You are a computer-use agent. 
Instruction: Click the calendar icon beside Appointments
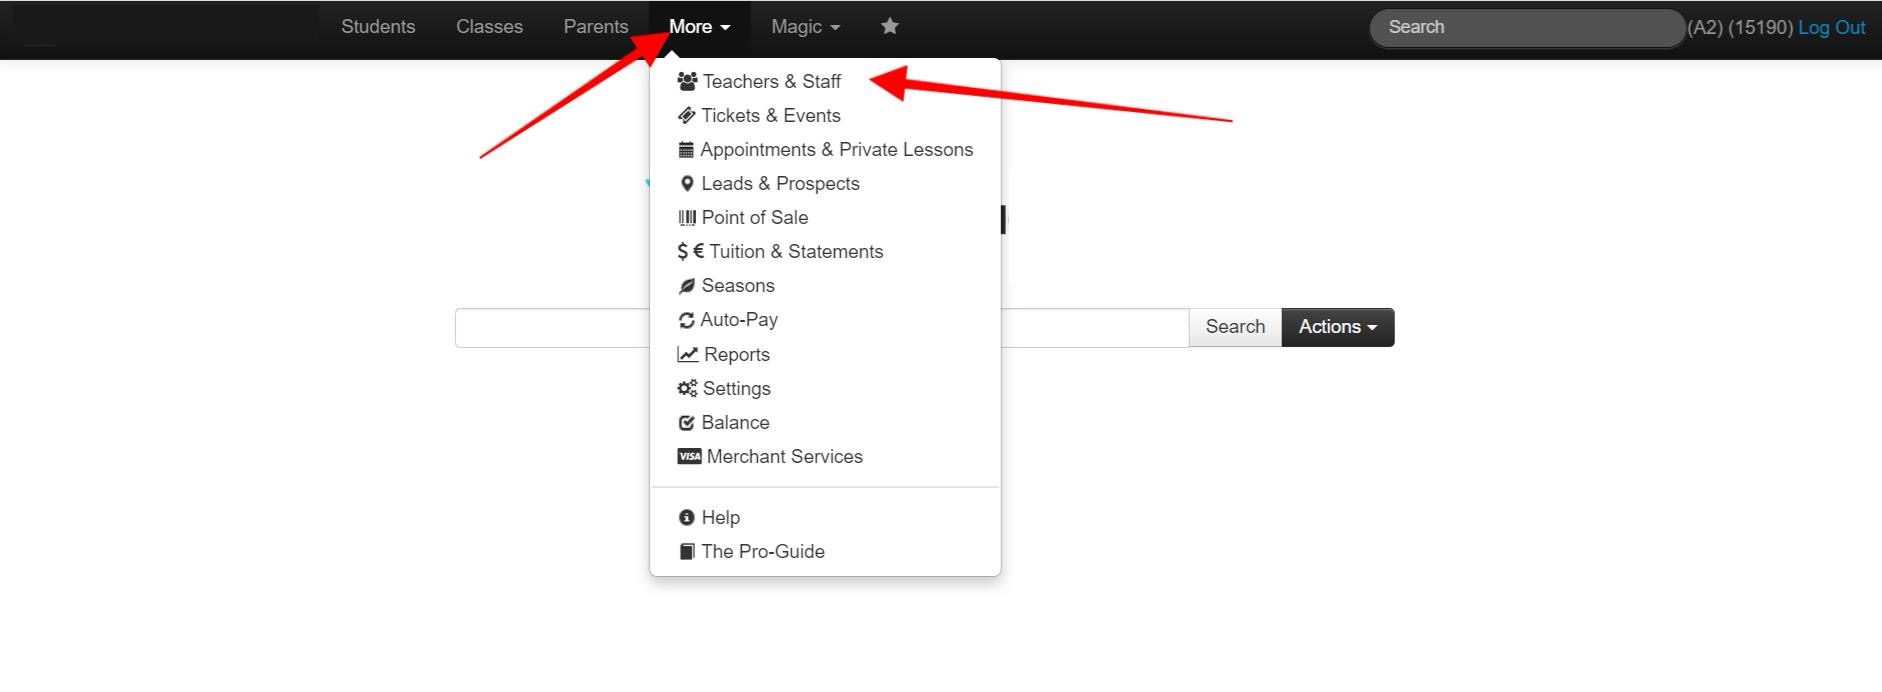686,150
